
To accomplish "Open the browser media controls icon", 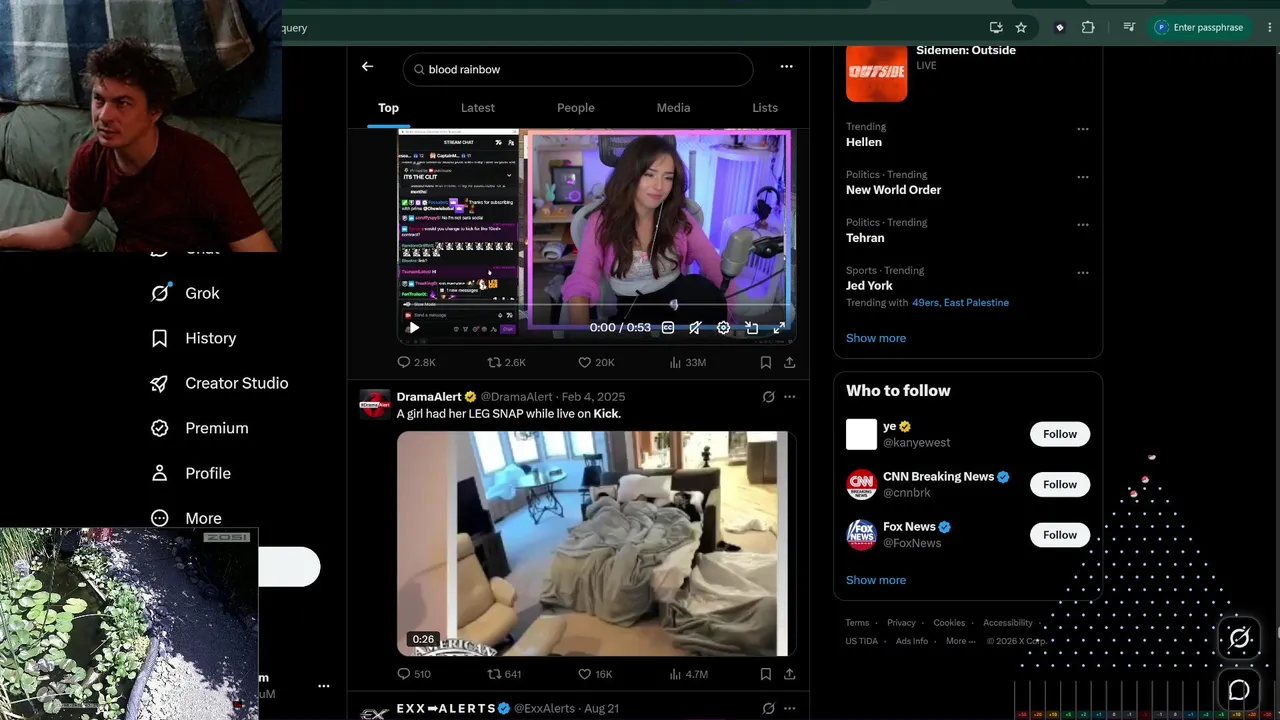I will click(x=1129, y=27).
